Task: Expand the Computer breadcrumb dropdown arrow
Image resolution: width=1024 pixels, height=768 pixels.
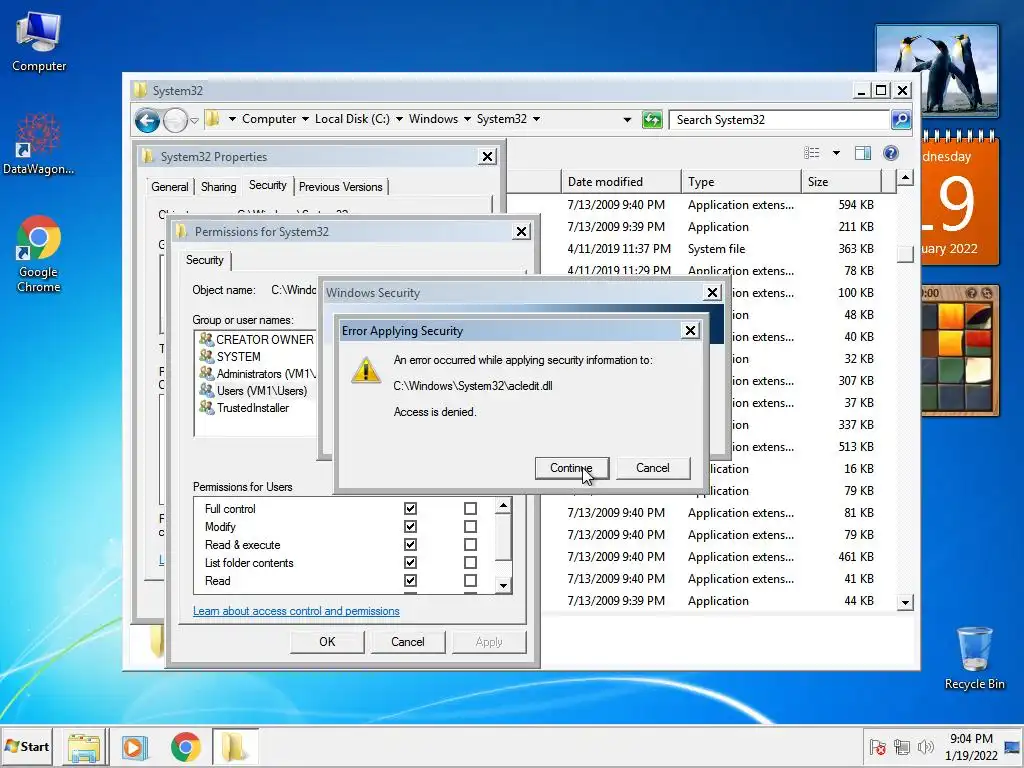Action: (x=305, y=120)
